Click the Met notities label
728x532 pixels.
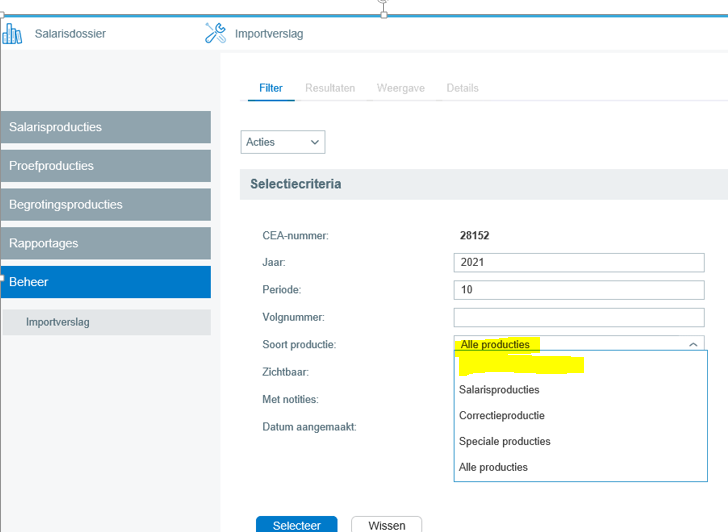pyautogui.click(x=290, y=399)
